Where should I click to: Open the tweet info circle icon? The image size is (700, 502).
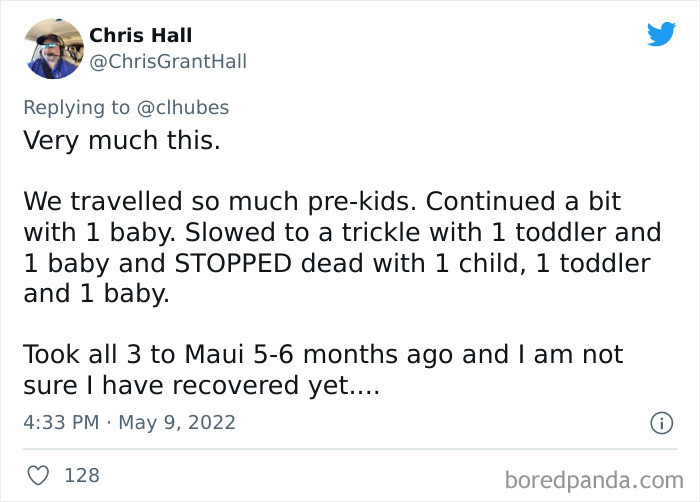pyautogui.click(x=661, y=423)
